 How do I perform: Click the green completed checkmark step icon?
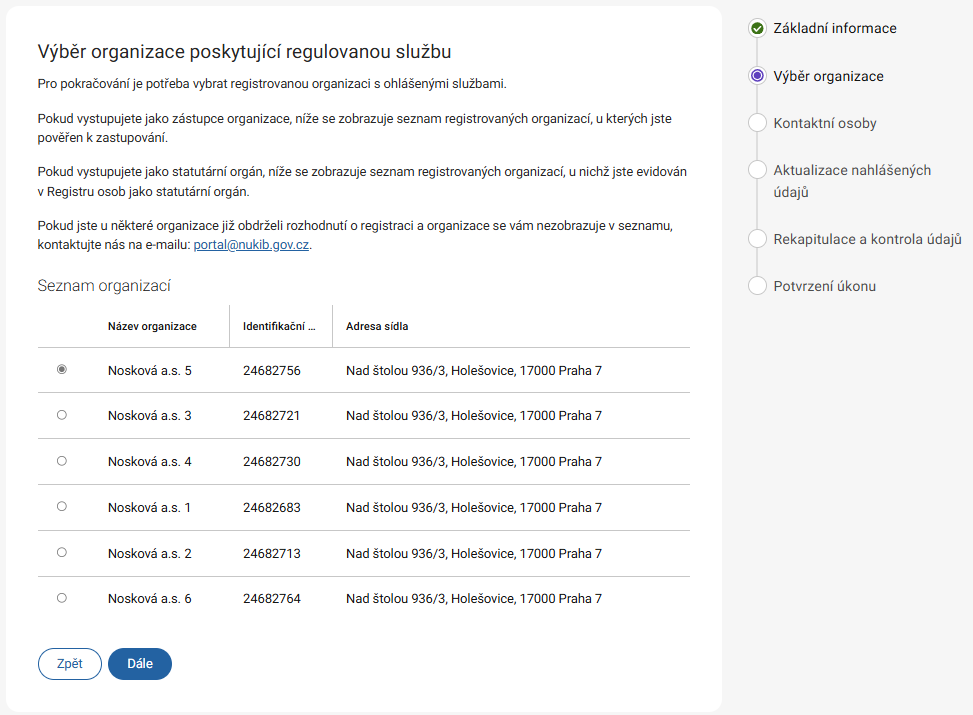[x=757, y=28]
